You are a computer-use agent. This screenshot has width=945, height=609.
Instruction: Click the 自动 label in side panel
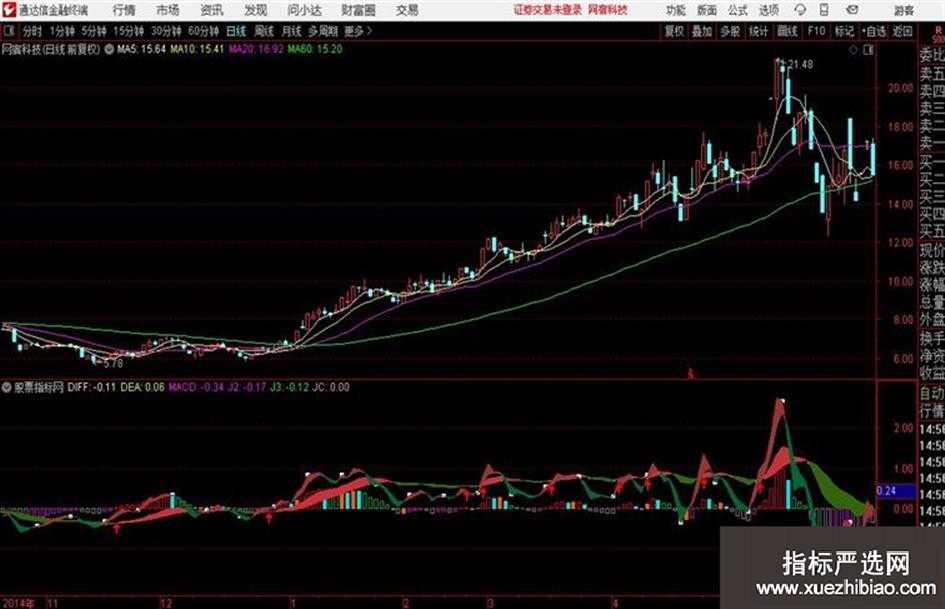click(932, 394)
